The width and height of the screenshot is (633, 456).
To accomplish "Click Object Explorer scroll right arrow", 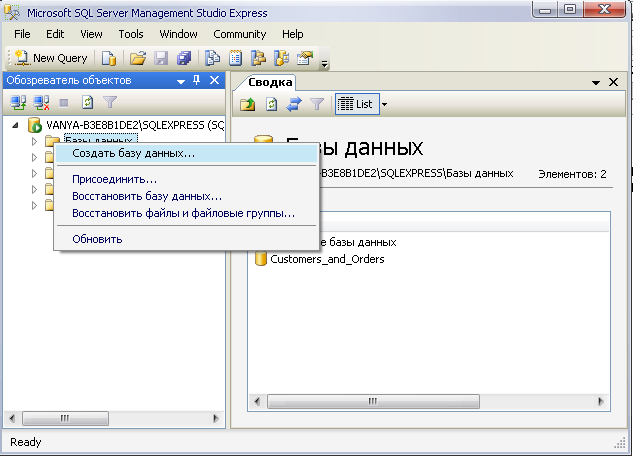I will [216, 418].
